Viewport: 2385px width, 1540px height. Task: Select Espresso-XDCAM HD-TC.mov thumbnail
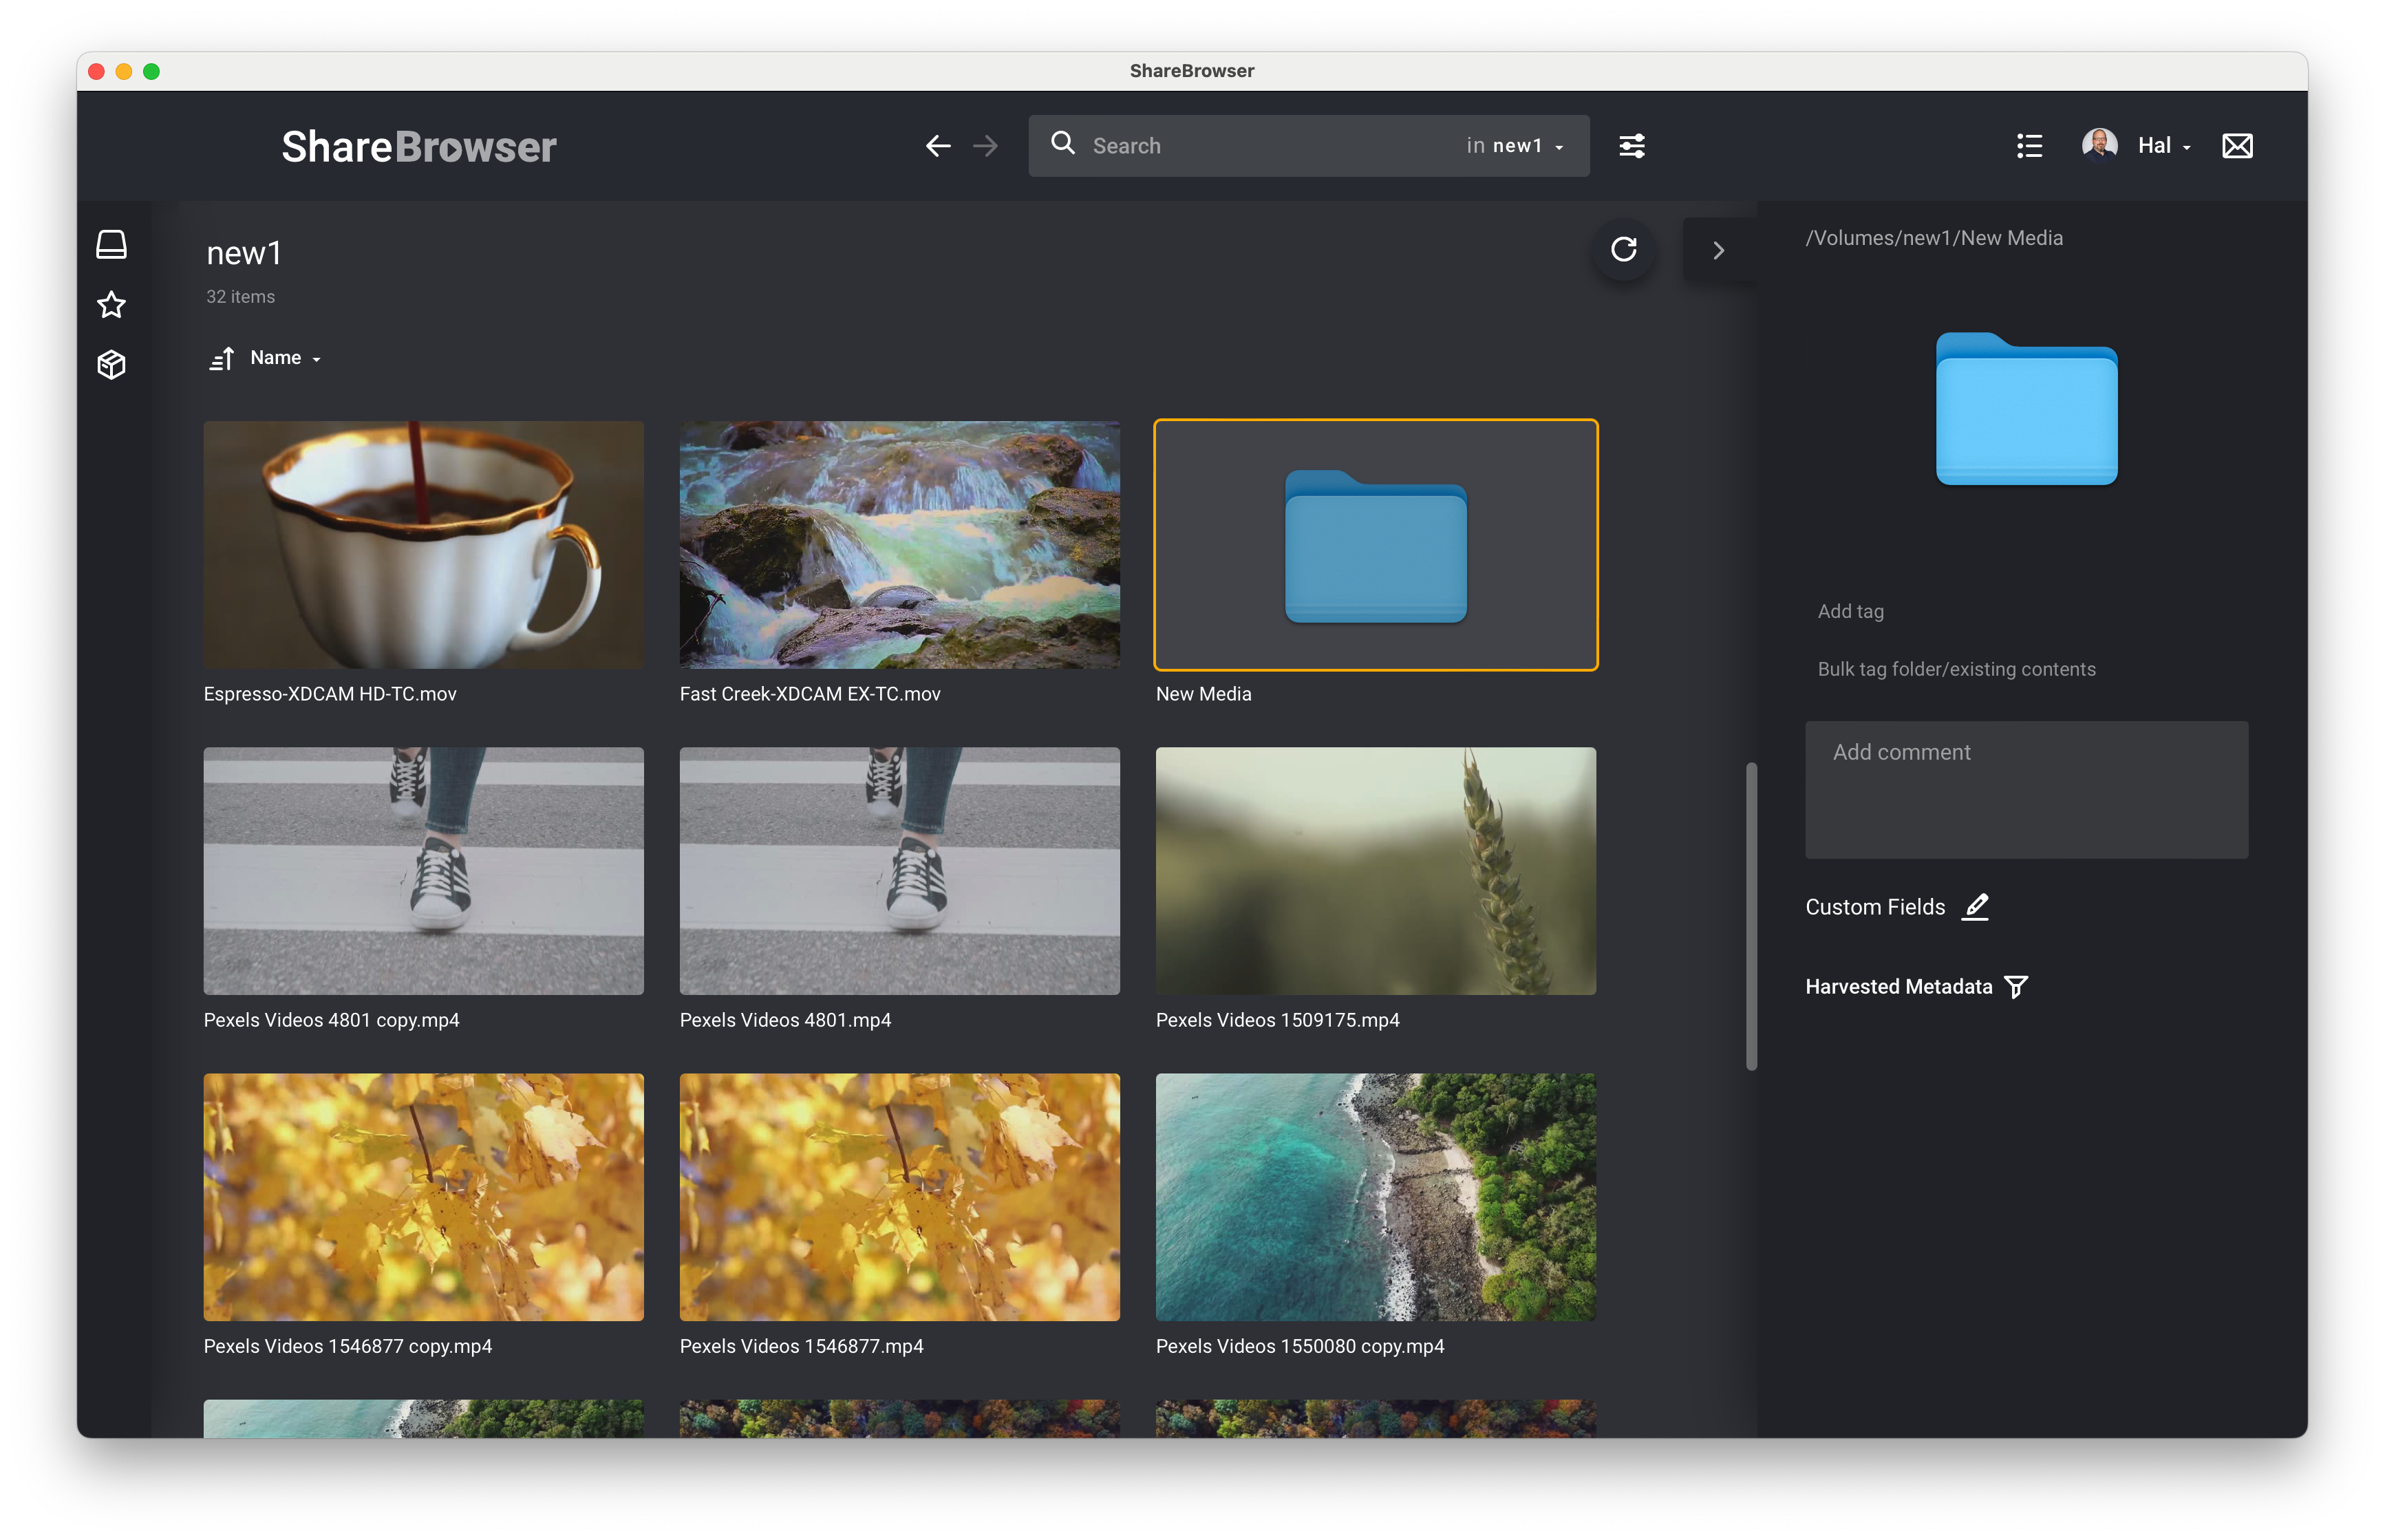(x=423, y=545)
